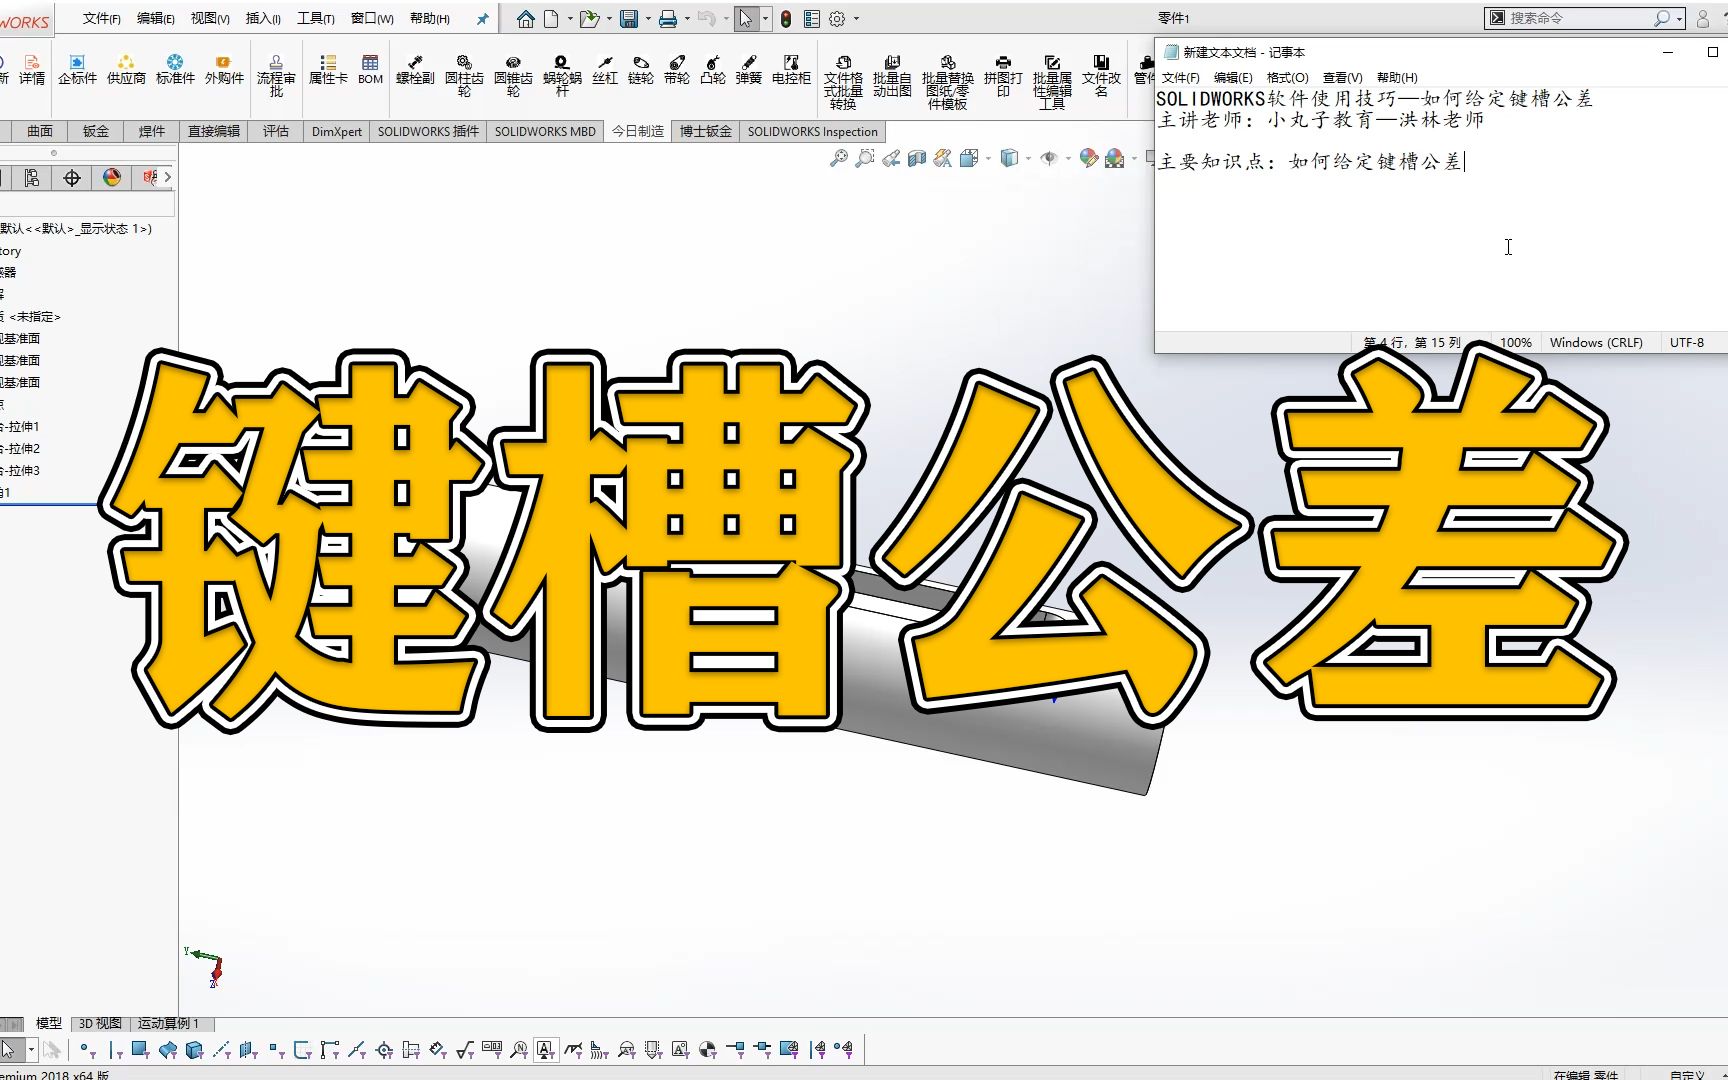The height and width of the screenshot is (1080, 1728).
Task: Toggle RealView appearance in view toolbar
Action: point(1089,158)
